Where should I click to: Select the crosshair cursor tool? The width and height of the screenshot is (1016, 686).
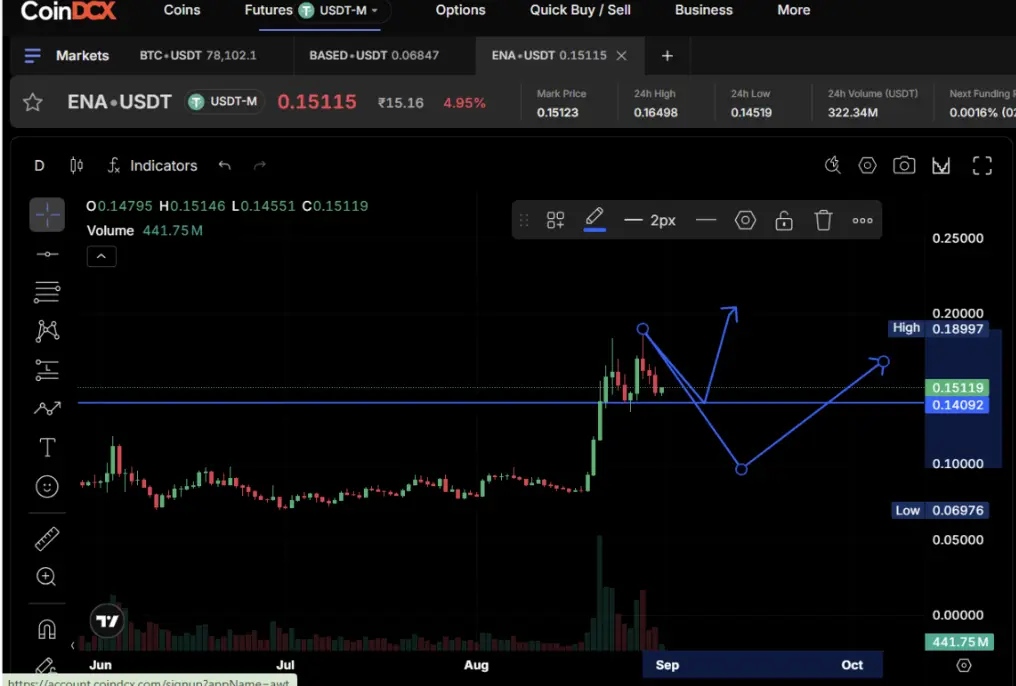point(47,214)
